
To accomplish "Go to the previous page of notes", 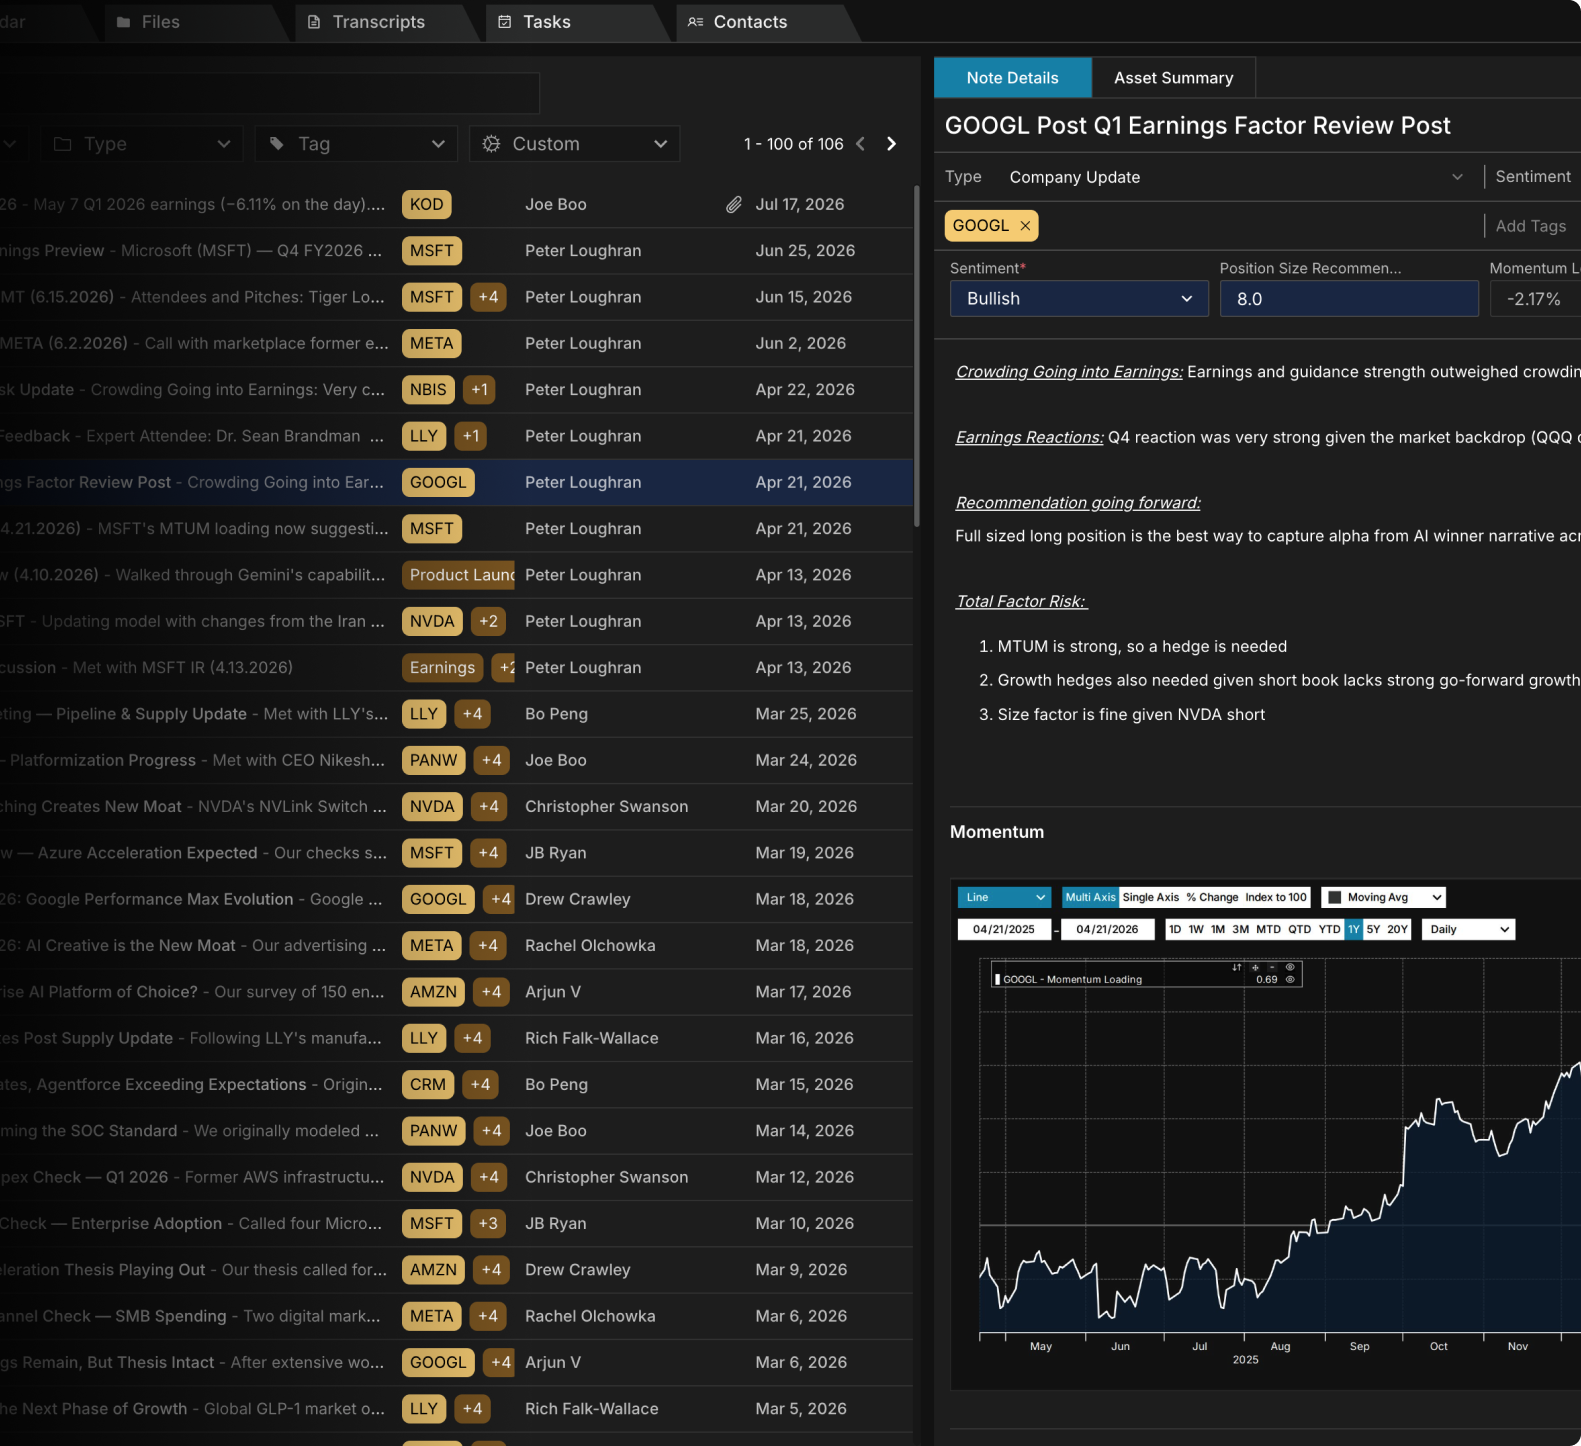I will (860, 144).
